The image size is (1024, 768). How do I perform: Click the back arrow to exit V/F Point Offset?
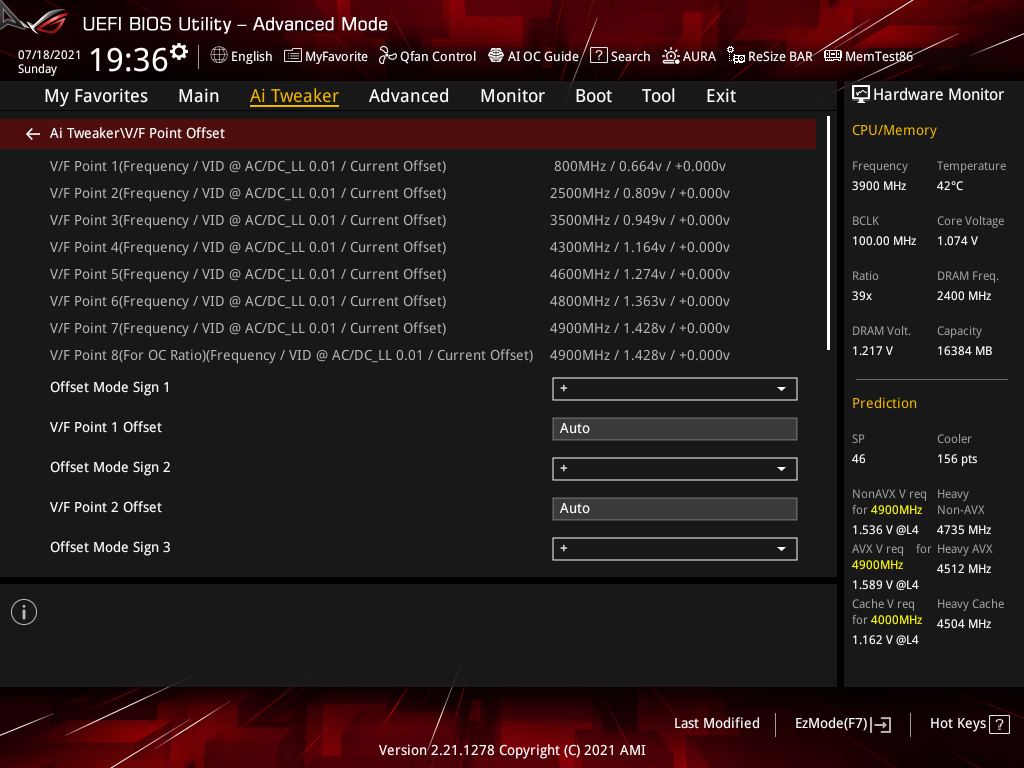pos(32,132)
